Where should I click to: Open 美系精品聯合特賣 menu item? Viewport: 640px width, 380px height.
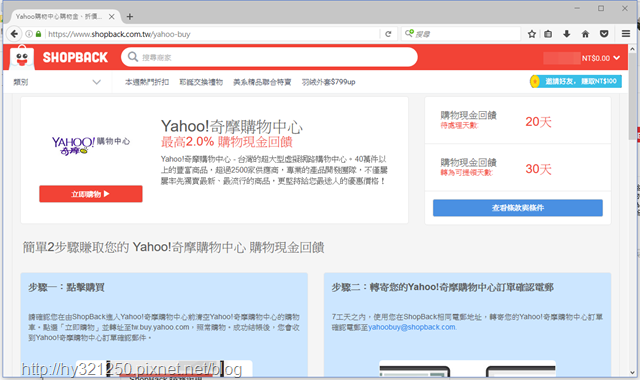coord(262,82)
